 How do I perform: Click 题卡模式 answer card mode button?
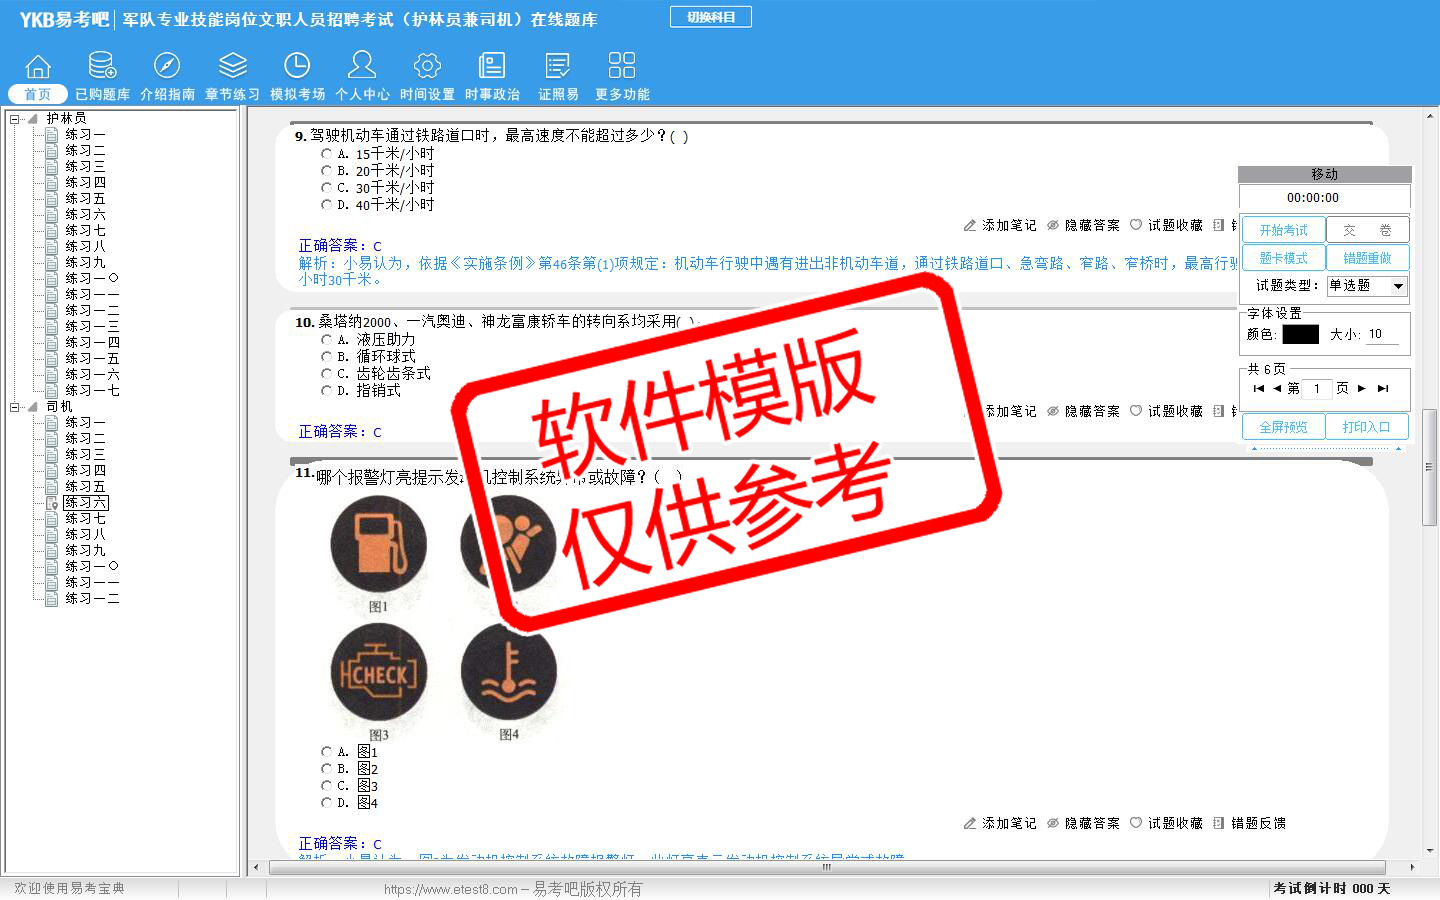[1284, 258]
